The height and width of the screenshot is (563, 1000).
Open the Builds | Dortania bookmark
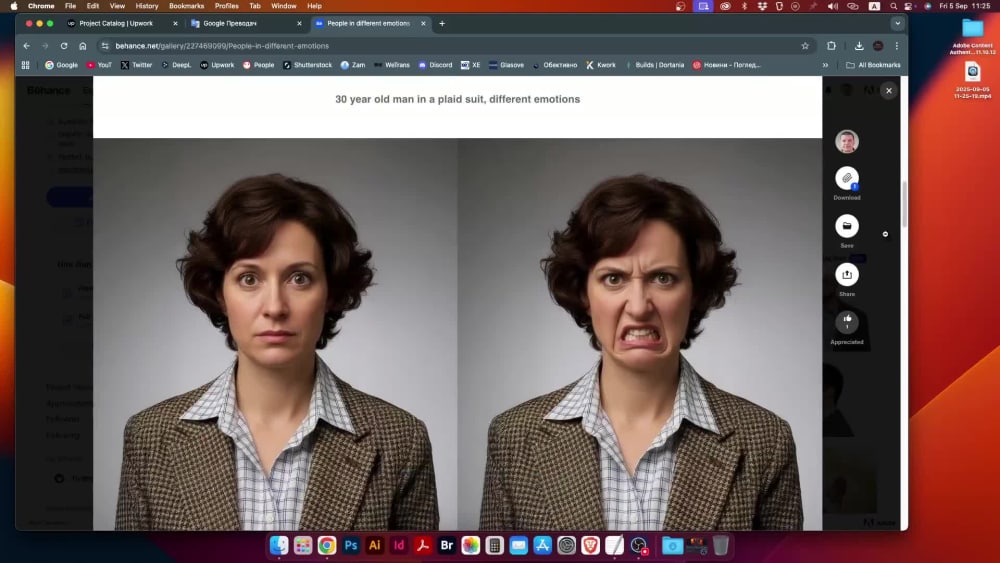pos(654,65)
